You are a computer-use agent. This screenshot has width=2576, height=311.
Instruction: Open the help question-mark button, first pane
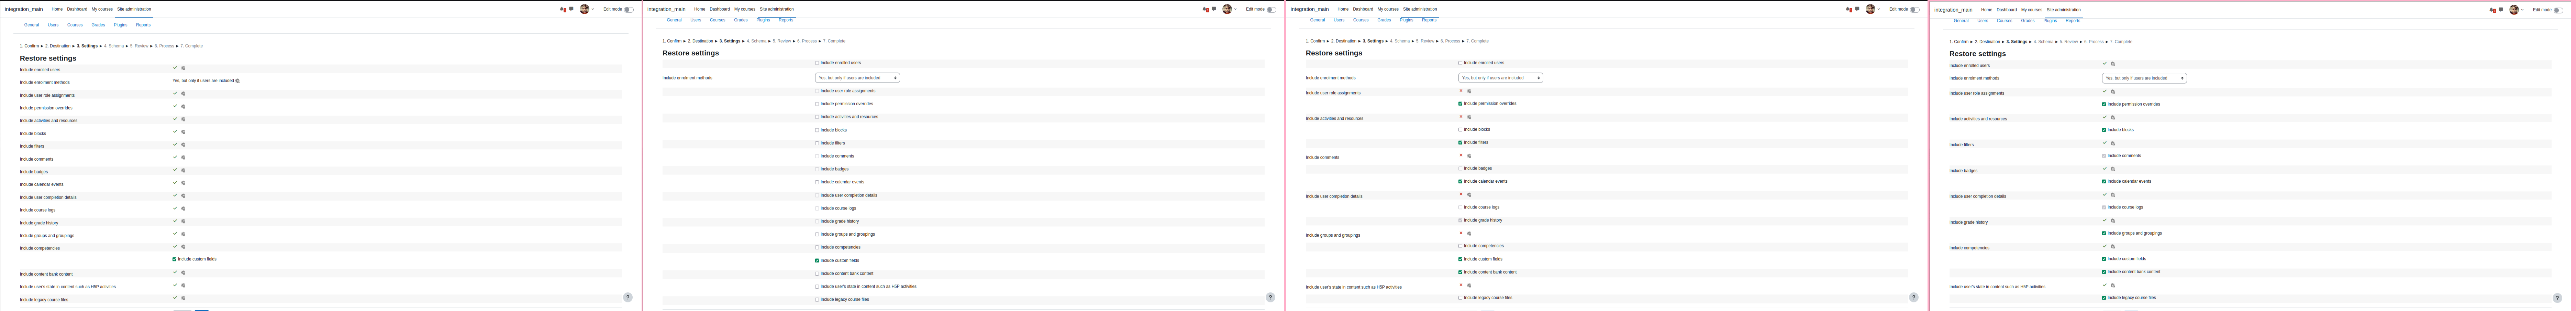tap(628, 297)
